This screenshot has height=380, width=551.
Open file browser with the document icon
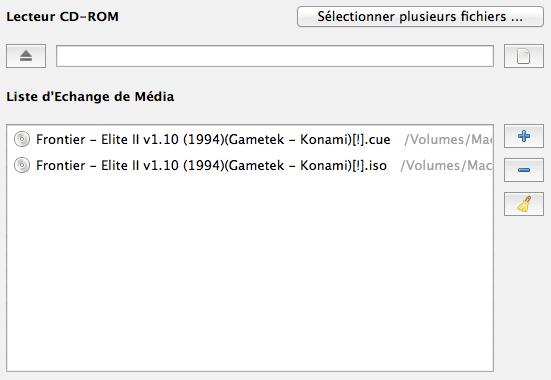click(x=524, y=56)
